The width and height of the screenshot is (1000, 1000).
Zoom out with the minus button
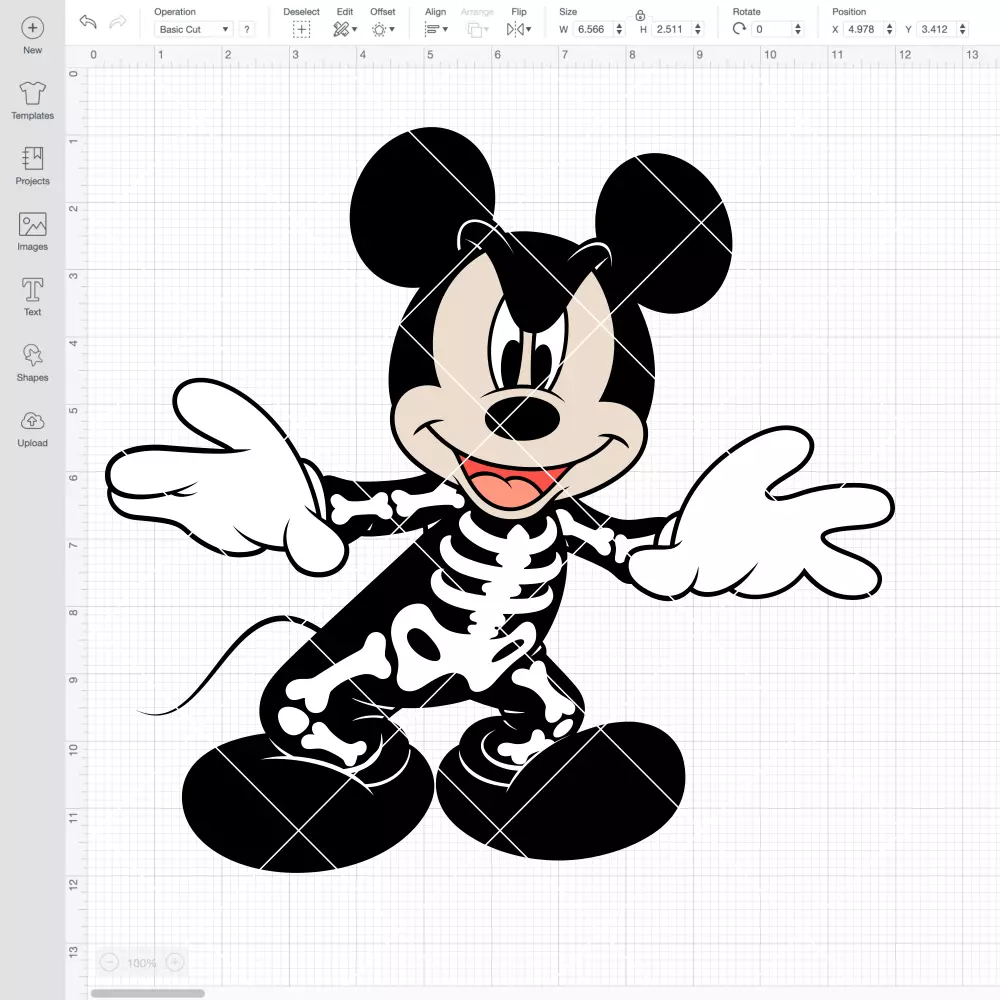109,962
